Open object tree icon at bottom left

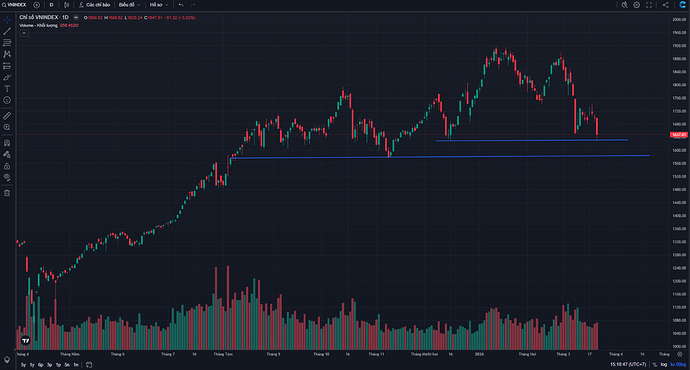7,359
